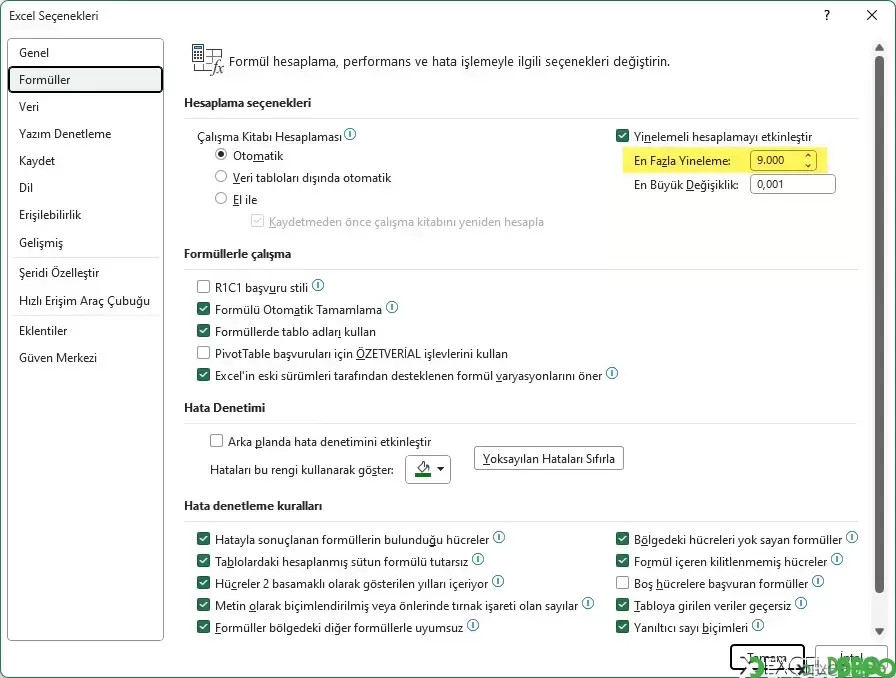The height and width of the screenshot is (678, 896).
Task: Click info icon for Hatayla sonuçlanan formüllerin hücreler
Action: click(499, 537)
